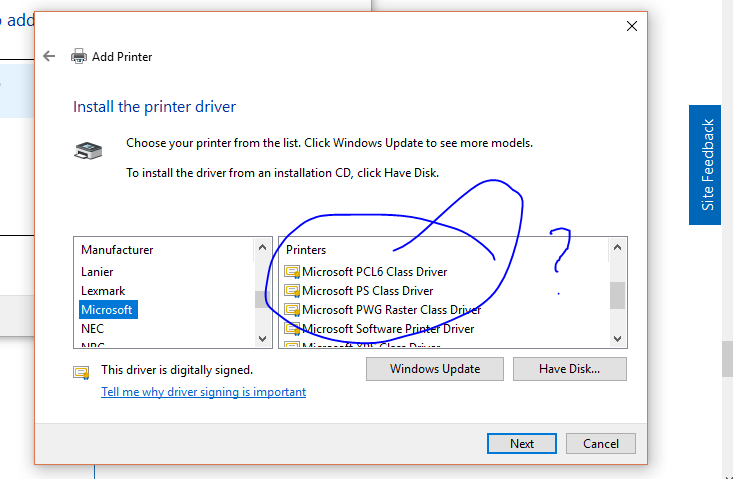Click the Printers list scrollbar thumb
This screenshot has width=733, height=479.
[x=618, y=295]
